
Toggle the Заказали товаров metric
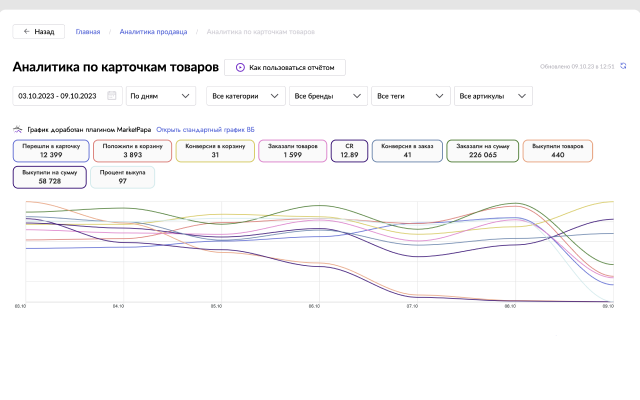pyautogui.click(x=292, y=150)
